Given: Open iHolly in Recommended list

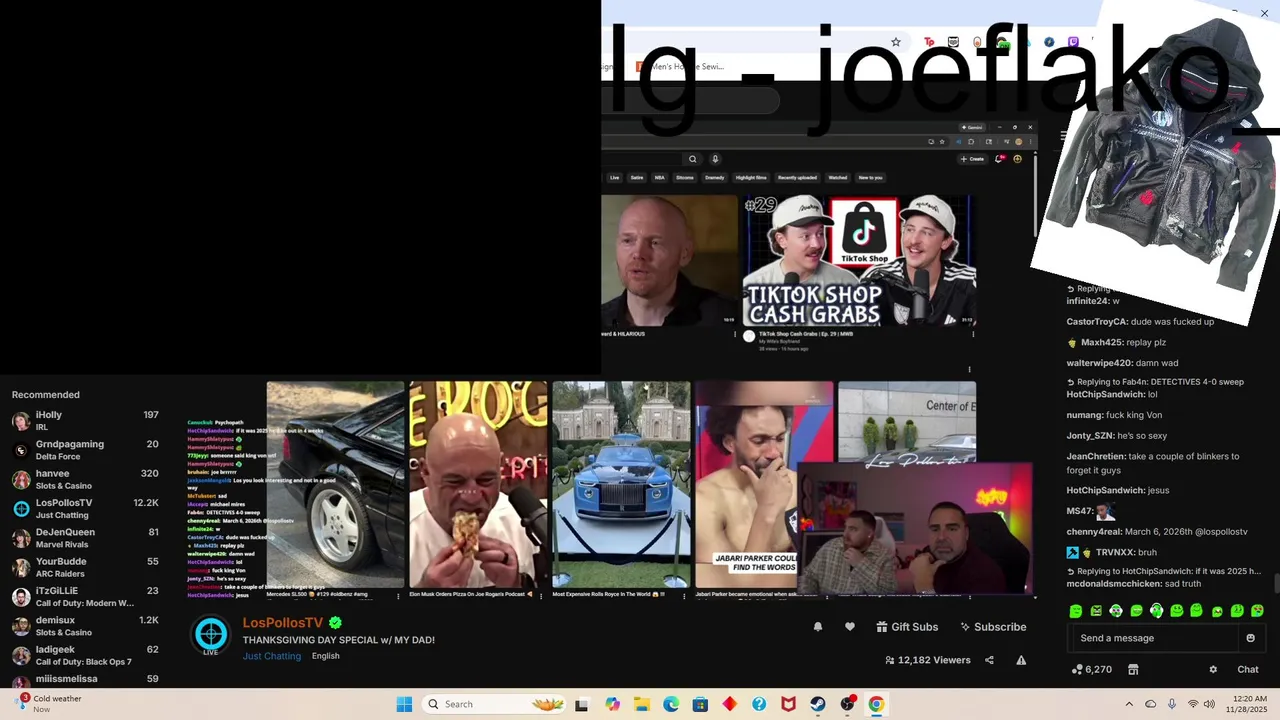Looking at the screenshot, I should tap(85, 421).
